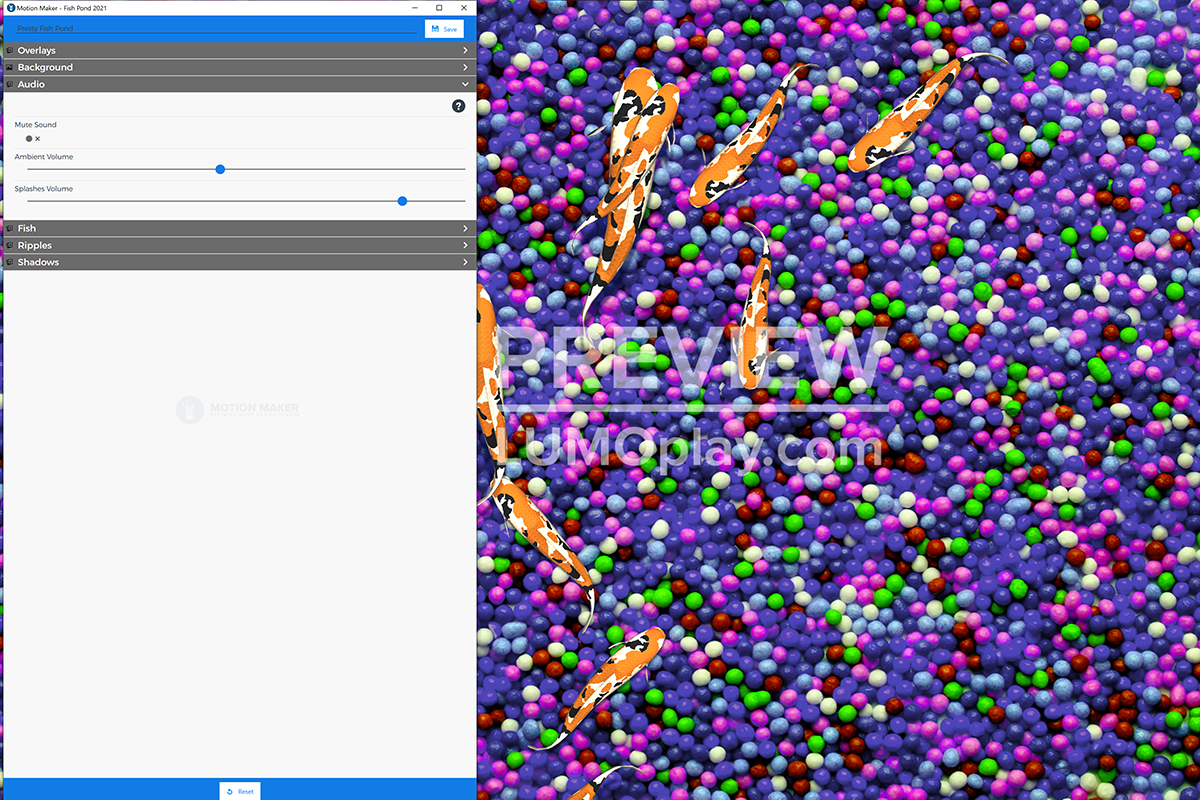Image resolution: width=1200 pixels, height=800 pixels.
Task: Expand the Shadows section chevron
Action: point(465,262)
